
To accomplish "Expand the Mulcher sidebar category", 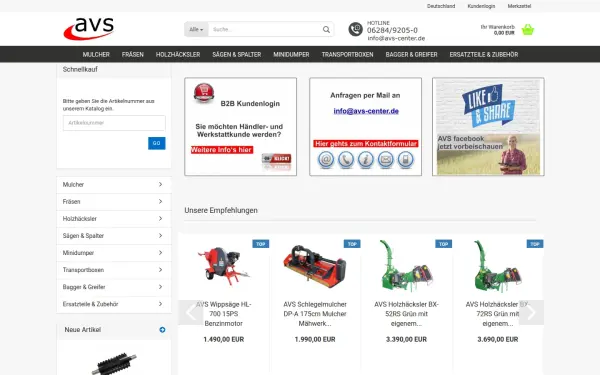I will 114,184.
